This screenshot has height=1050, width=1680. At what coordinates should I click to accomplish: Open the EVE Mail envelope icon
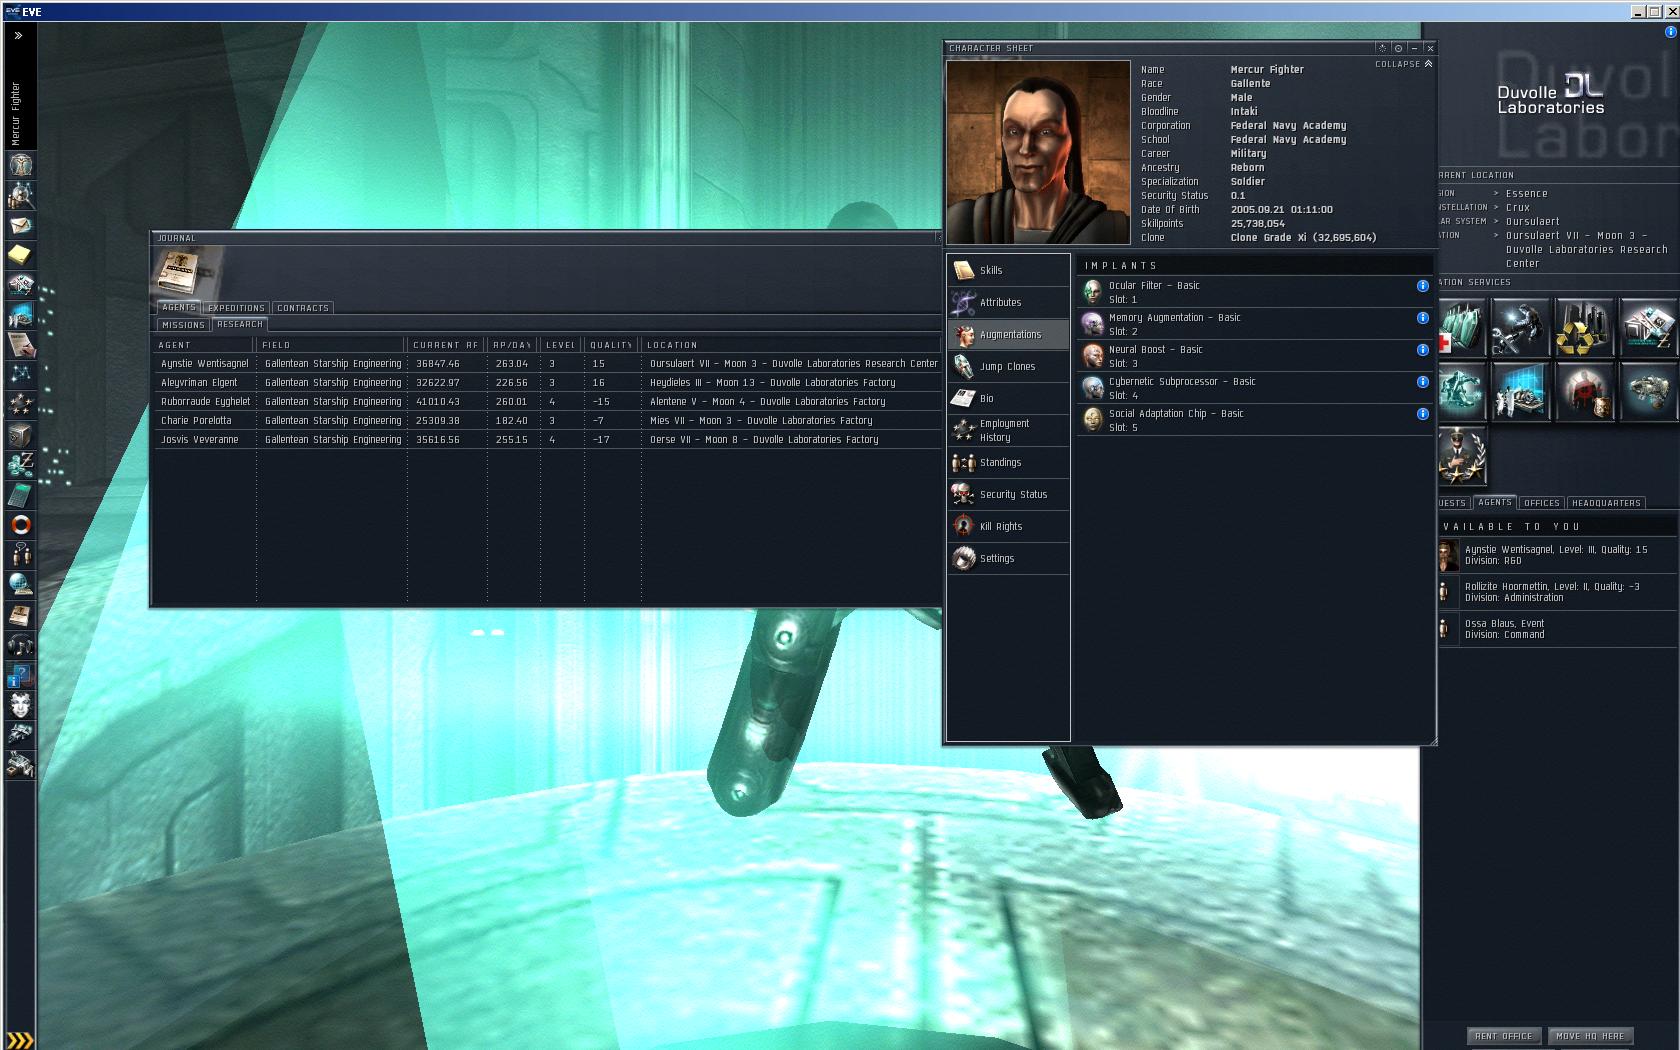click(x=21, y=225)
